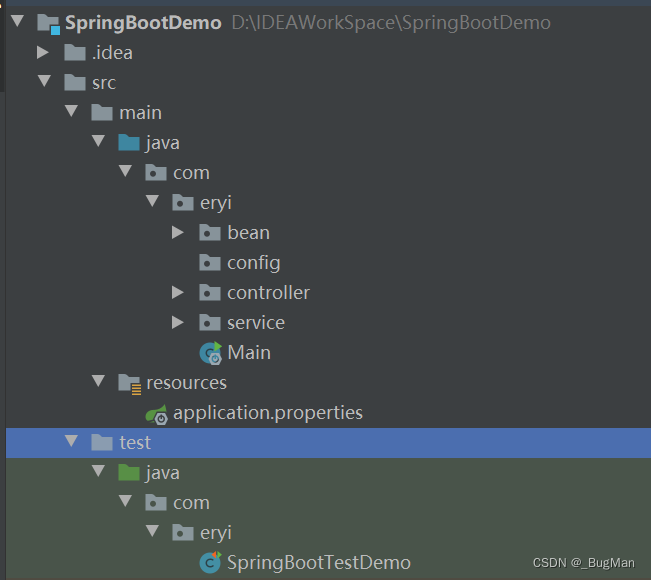Select the eryi label under test
Screen dimensions: 651x580
[216, 534]
